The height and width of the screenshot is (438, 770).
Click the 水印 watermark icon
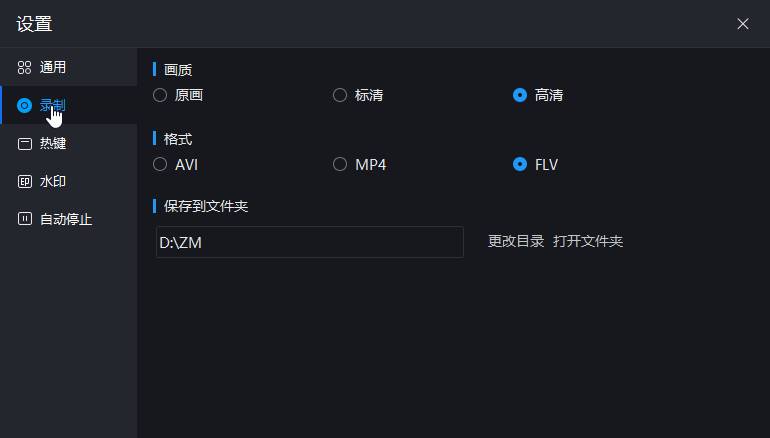point(25,181)
